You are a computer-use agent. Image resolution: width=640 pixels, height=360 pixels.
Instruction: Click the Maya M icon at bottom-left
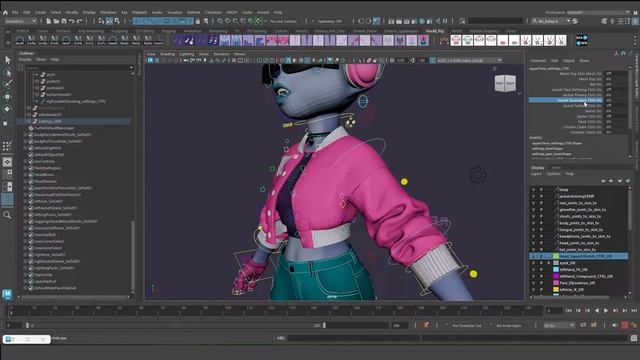(x=7, y=293)
